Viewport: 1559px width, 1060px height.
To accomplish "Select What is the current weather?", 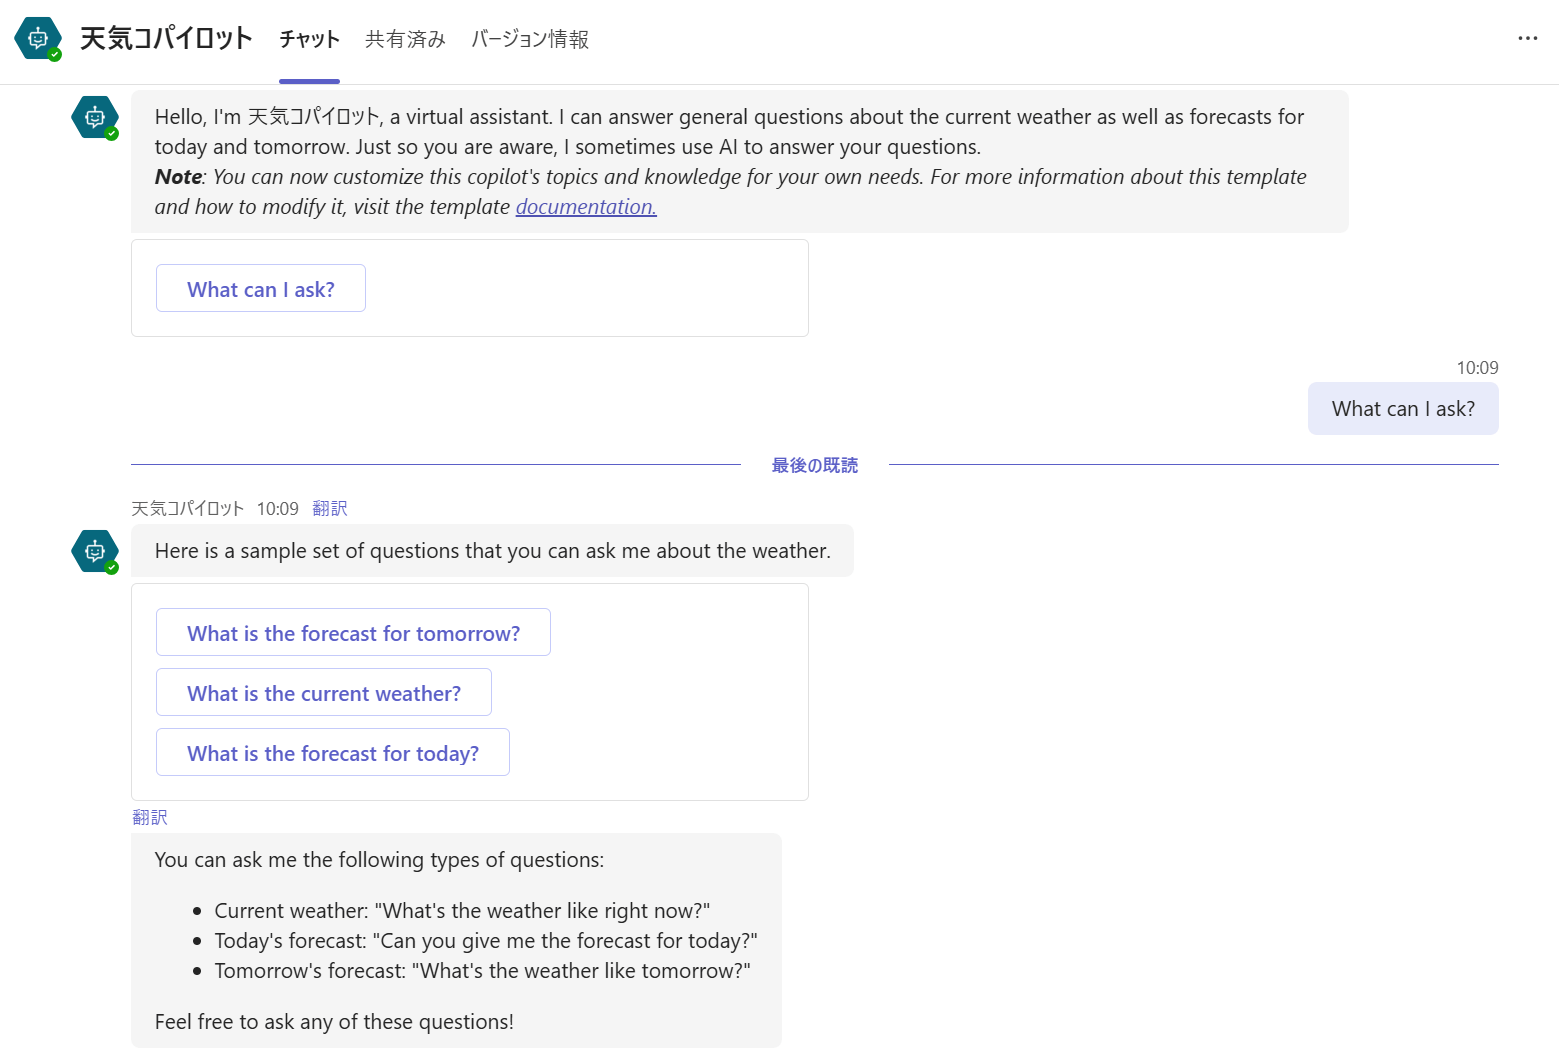I will click(x=324, y=693).
